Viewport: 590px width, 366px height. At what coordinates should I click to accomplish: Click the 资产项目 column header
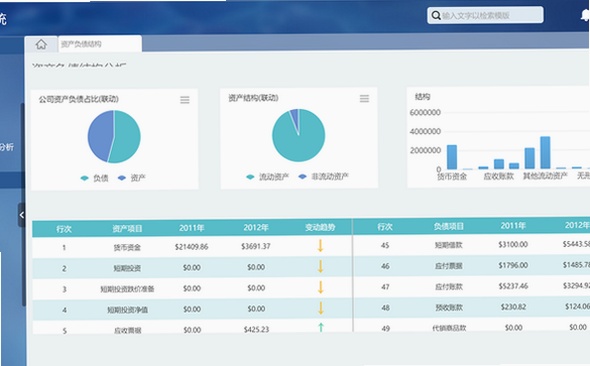click(x=127, y=229)
